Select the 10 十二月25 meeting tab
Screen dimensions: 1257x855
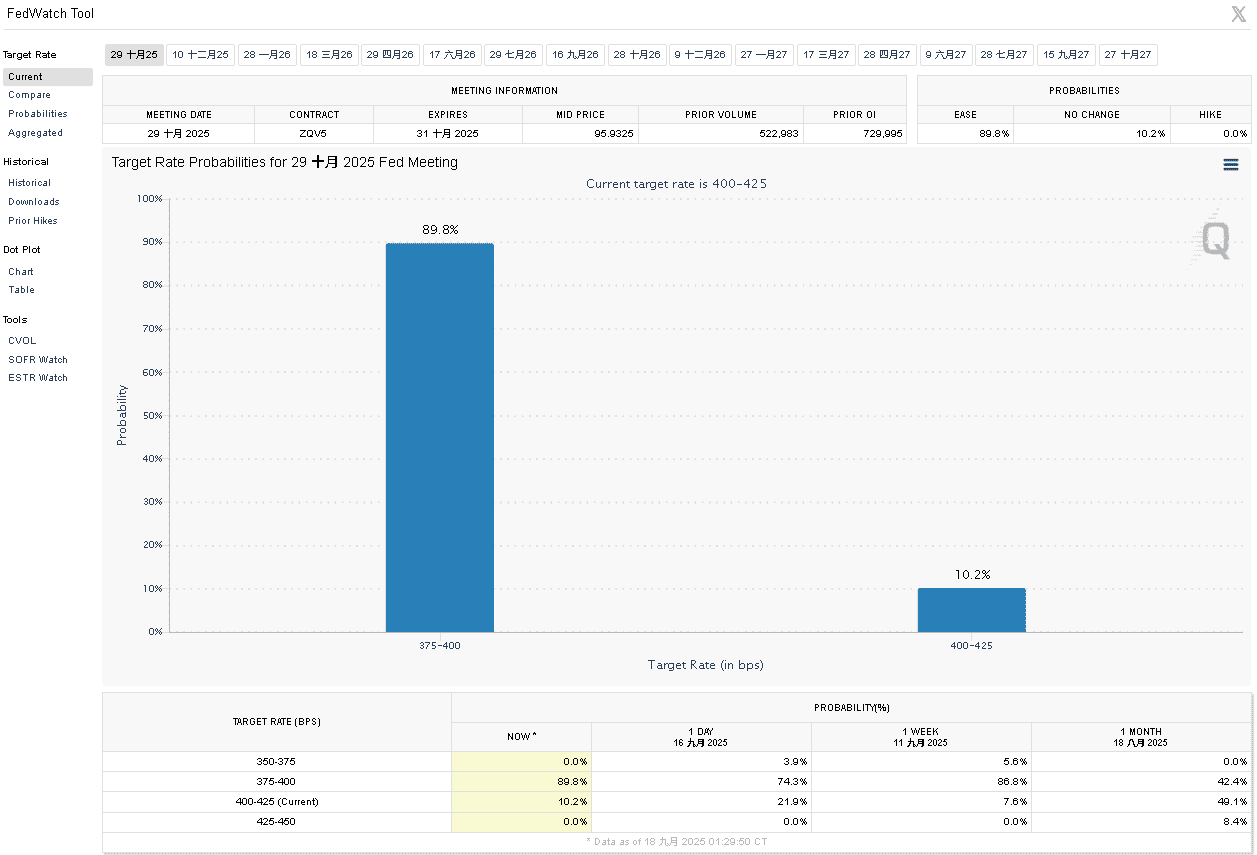tap(200, 55)
